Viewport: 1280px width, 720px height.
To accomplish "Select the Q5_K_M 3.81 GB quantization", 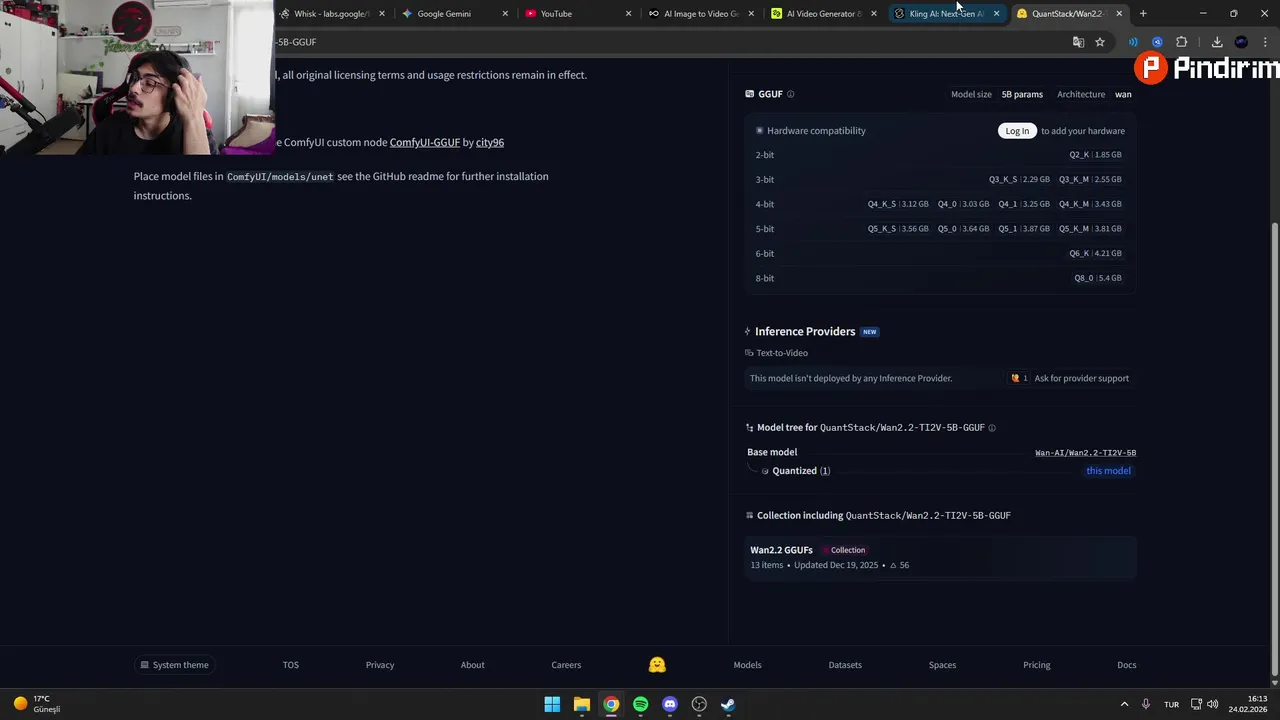I will click(1090, 229).
